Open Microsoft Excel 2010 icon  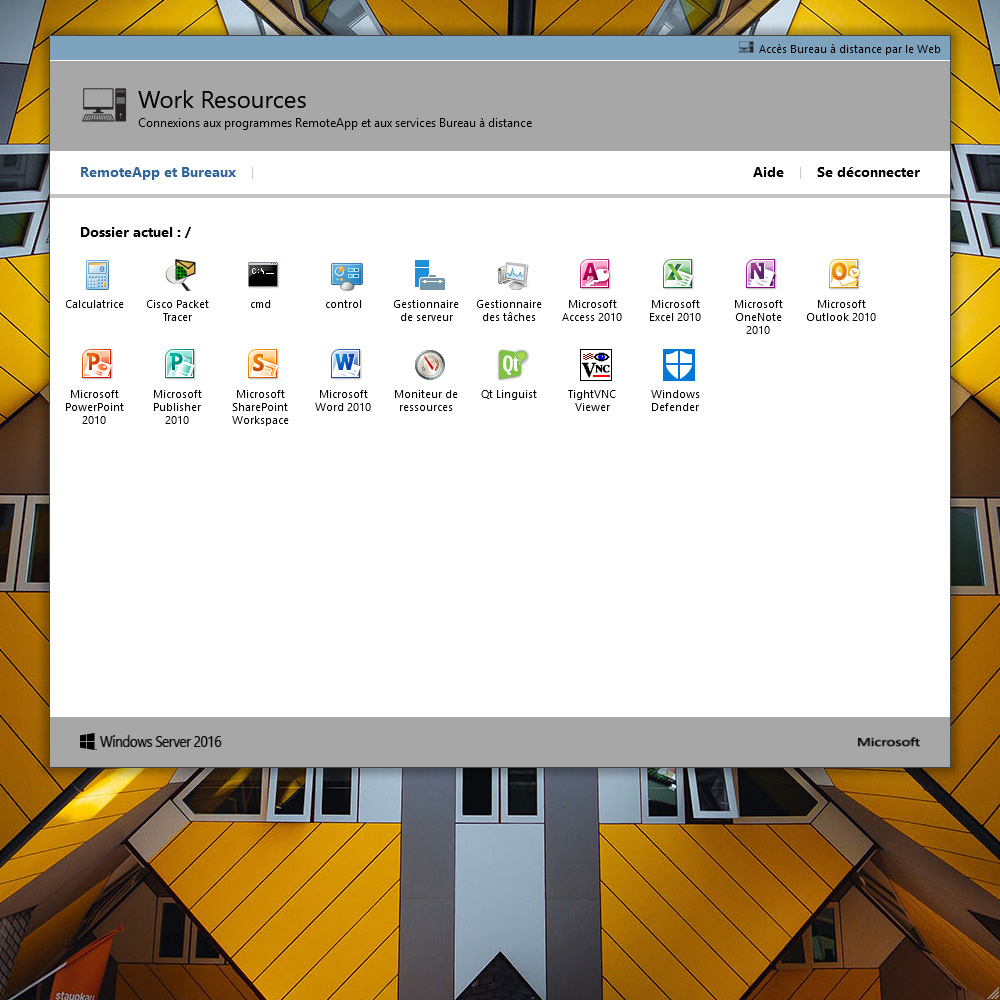tap(677, 275)
